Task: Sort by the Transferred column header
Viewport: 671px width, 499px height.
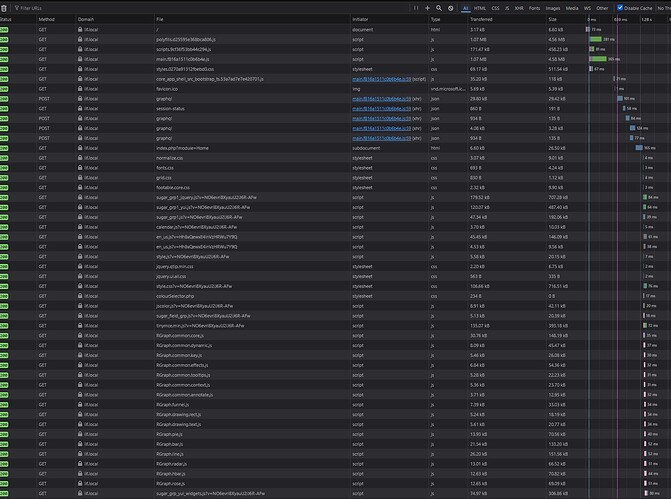Action: 481,19
